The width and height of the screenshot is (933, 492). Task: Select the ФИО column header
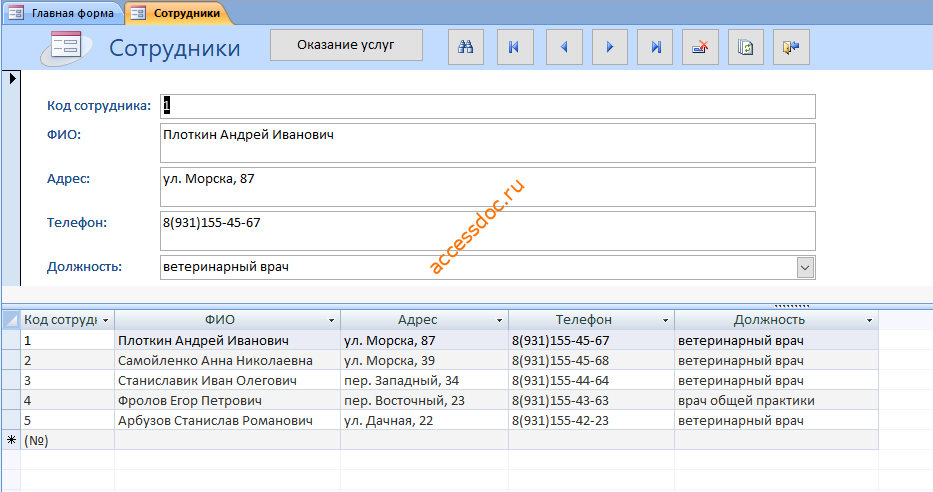coord(227,320)
